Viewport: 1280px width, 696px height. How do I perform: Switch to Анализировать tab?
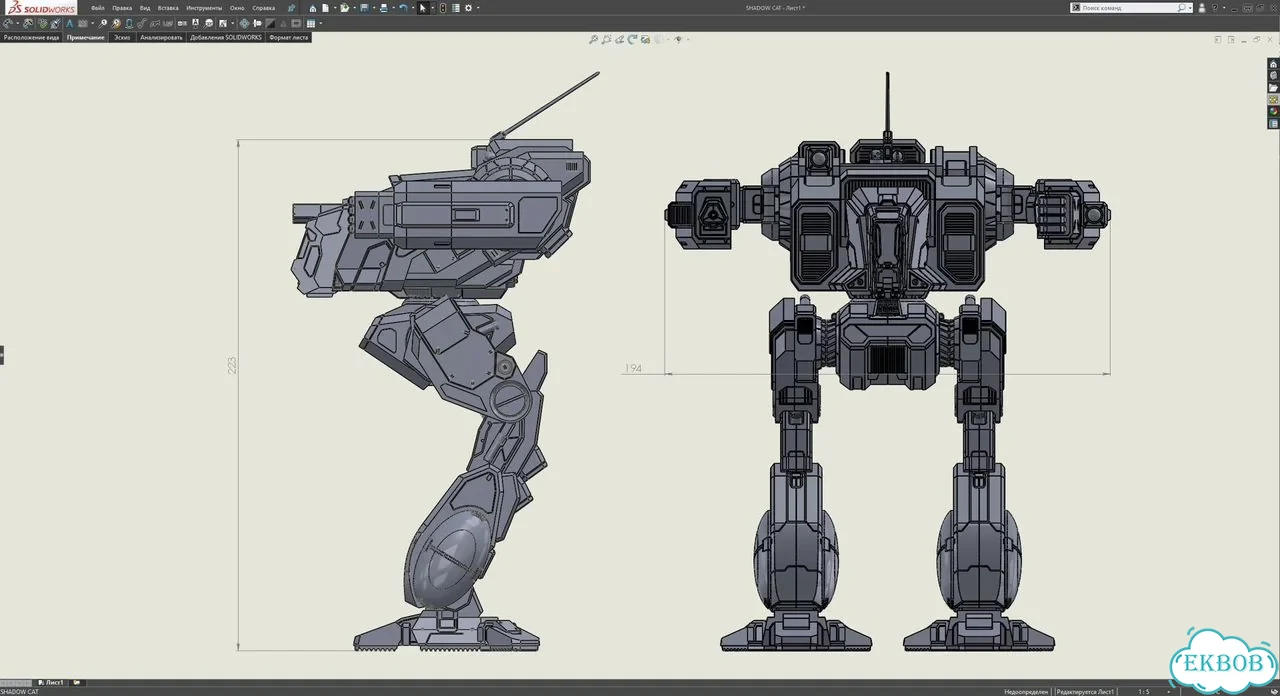pos(161,37)
